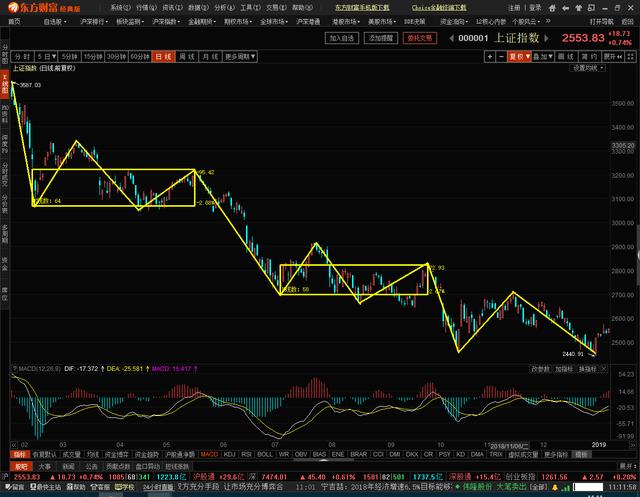The width and height of the screenshot is (640, 497).
Task: Switch chart to 周线 period
Action: (184, 57)
